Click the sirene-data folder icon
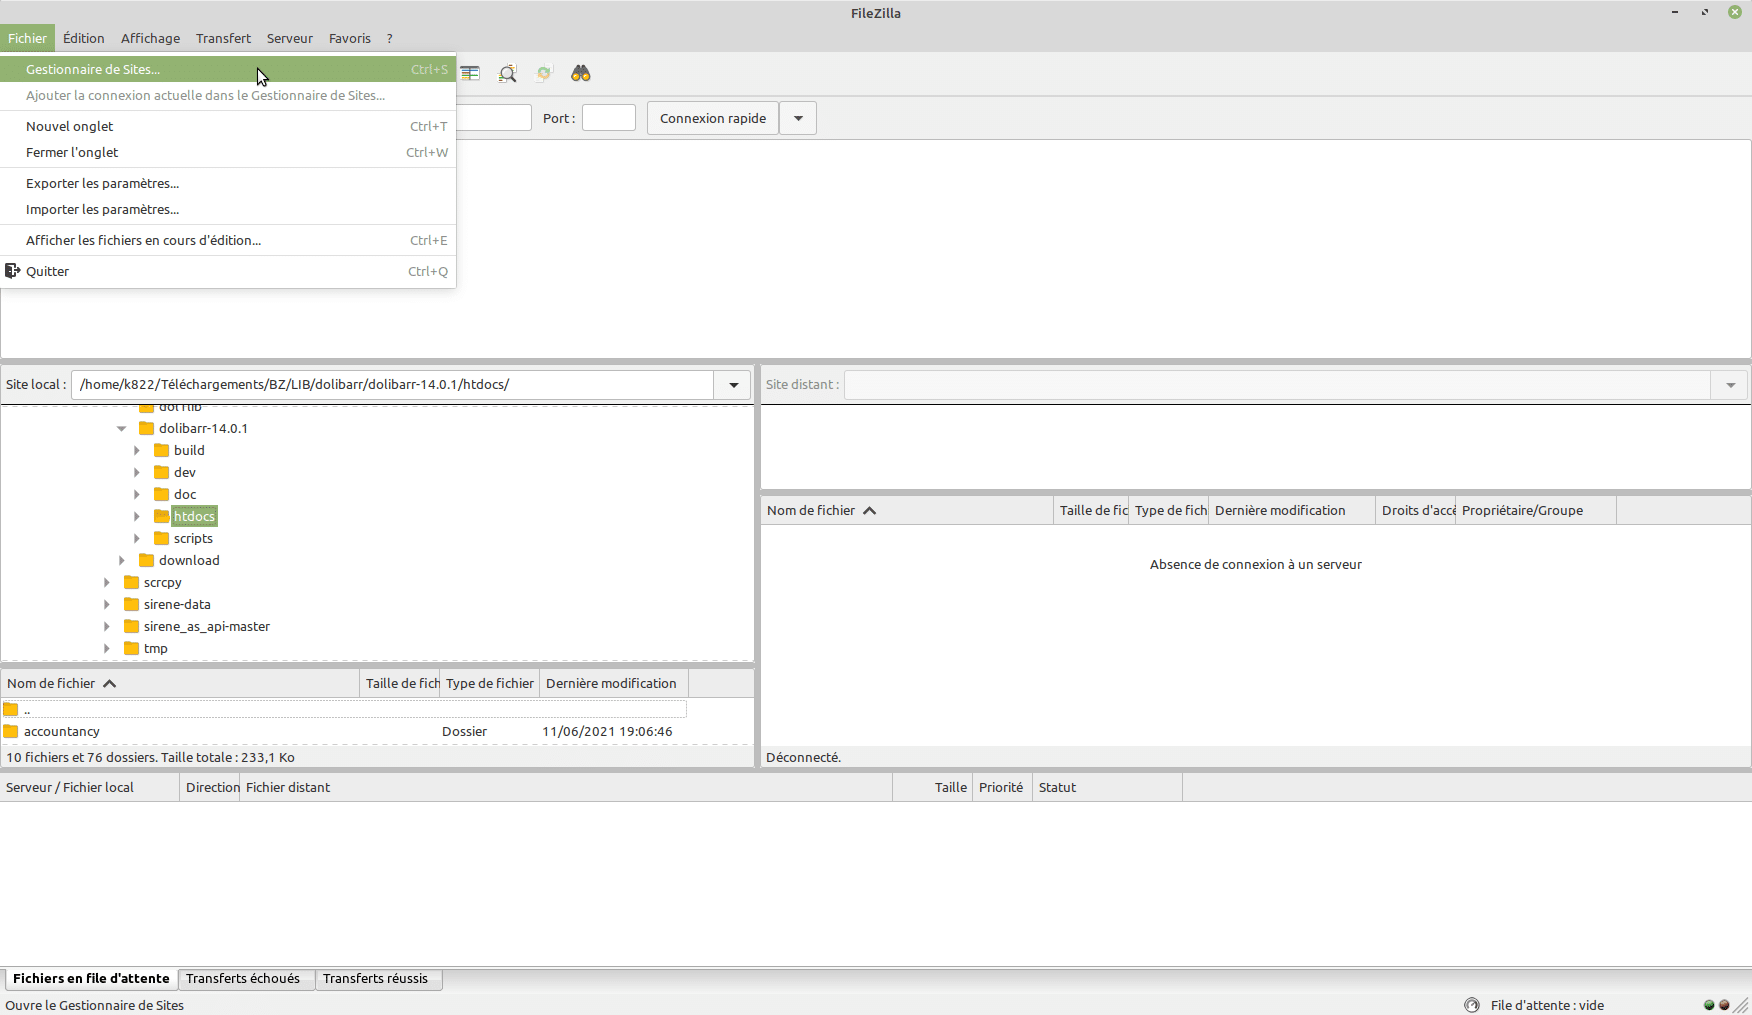This screenshot has width=1752, height=1015. point(131,604)
